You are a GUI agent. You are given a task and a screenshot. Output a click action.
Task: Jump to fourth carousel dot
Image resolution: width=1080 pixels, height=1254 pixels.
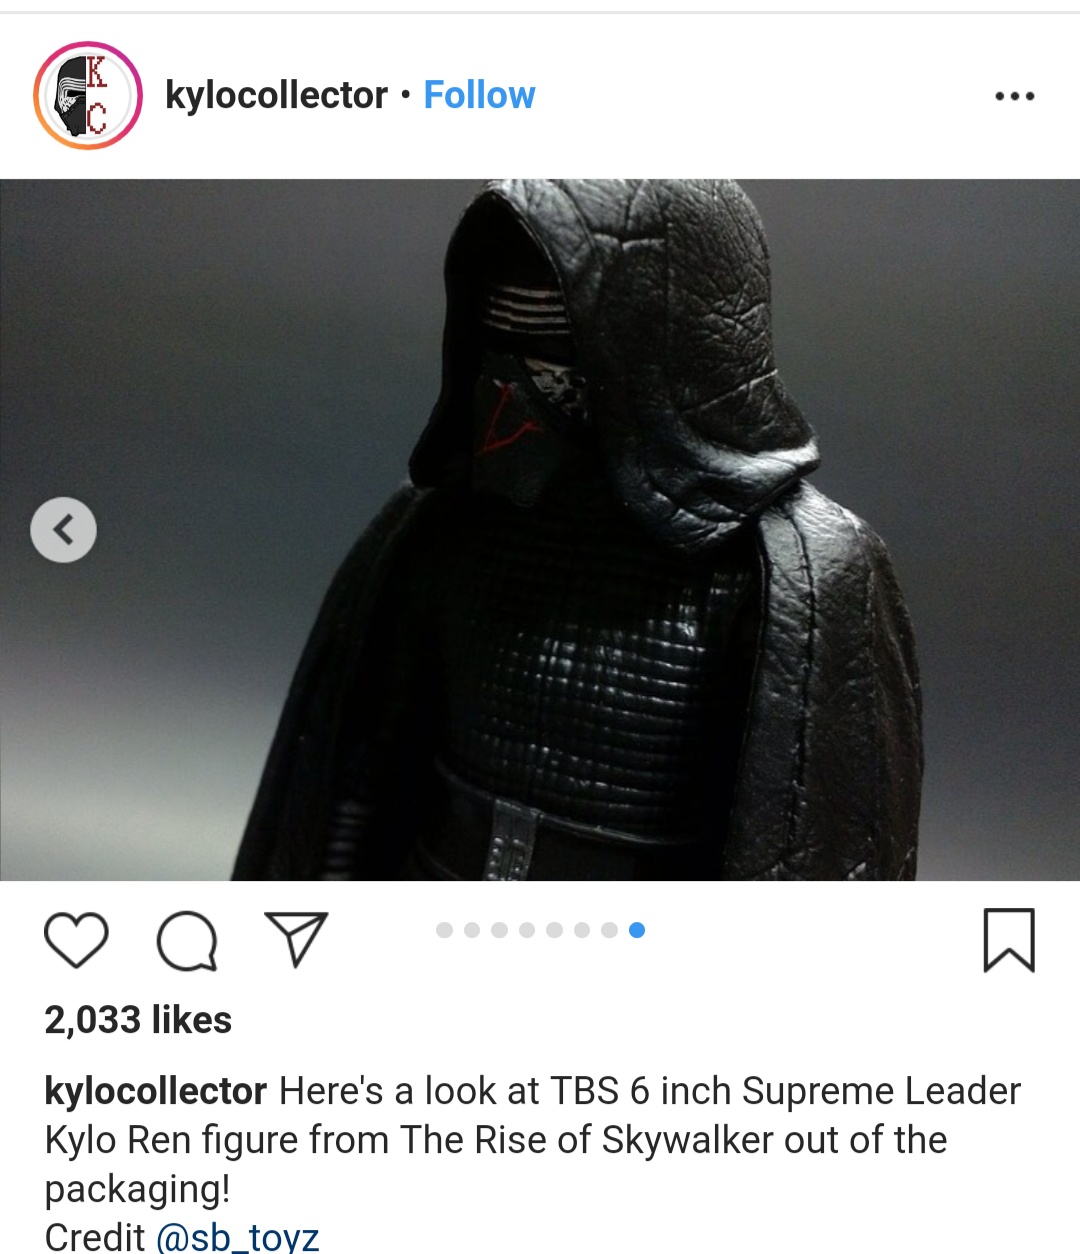click(527, 930)
